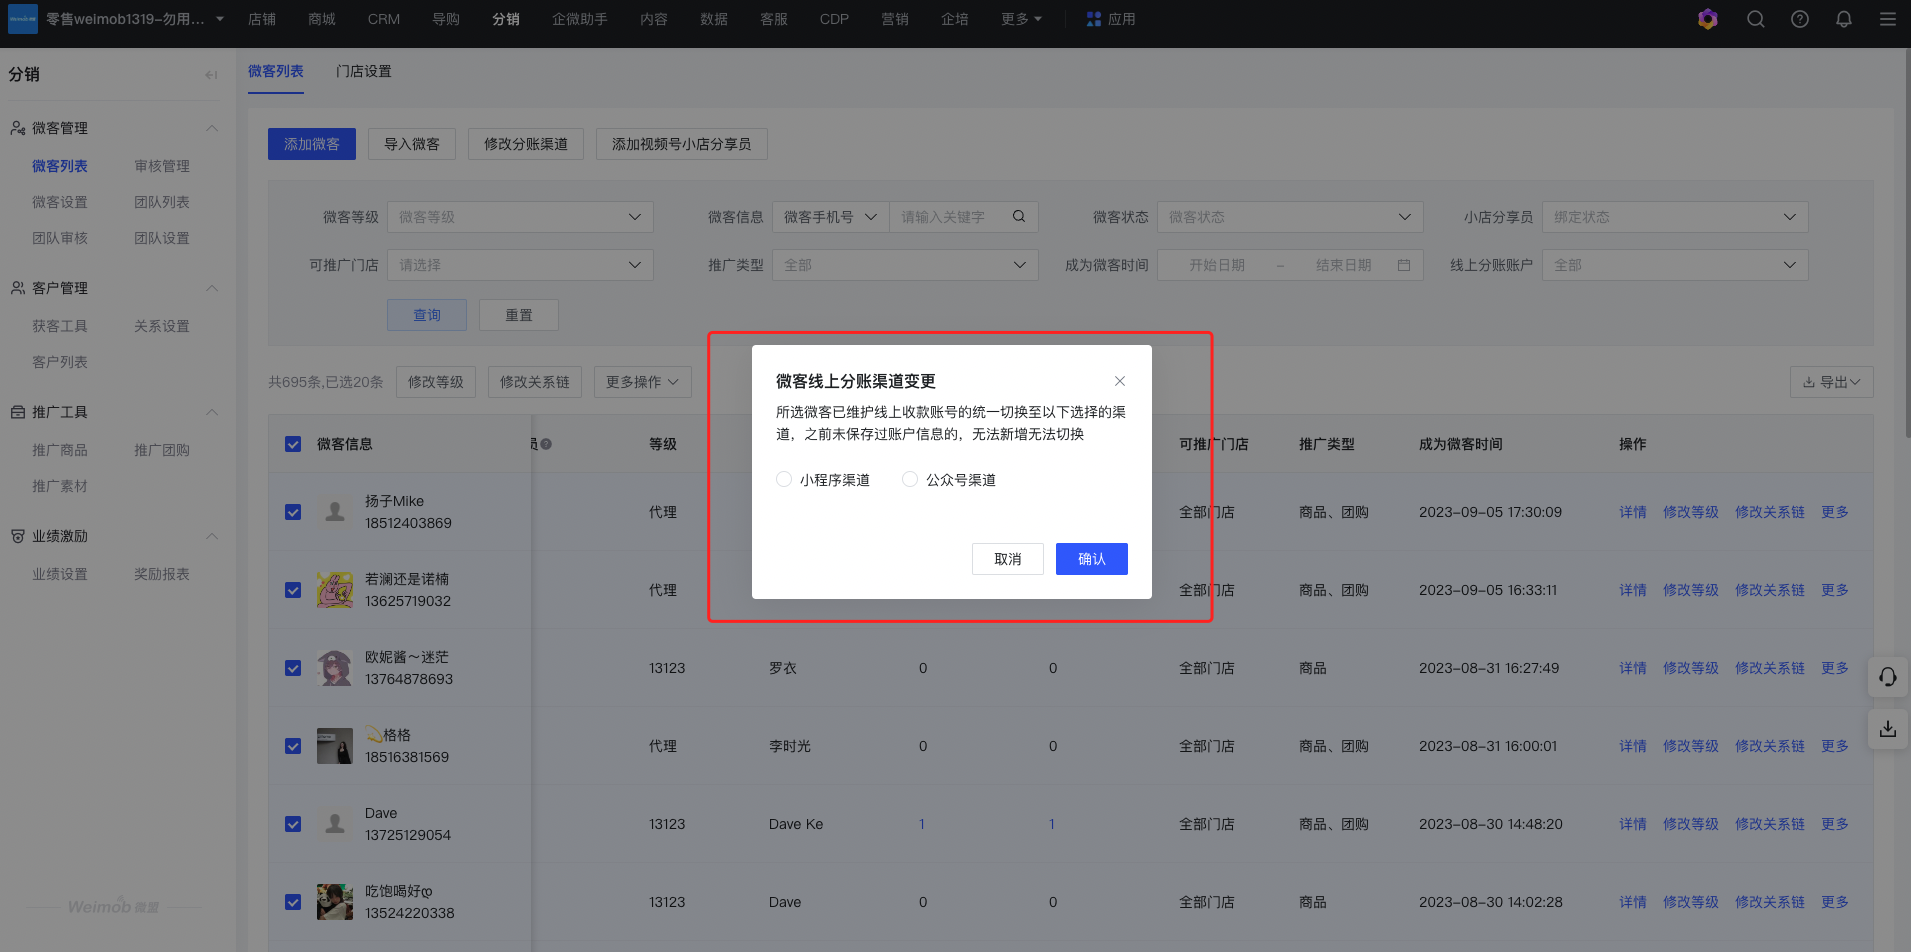Open the 可推广门店 dropdown

[x=520, y=265]
